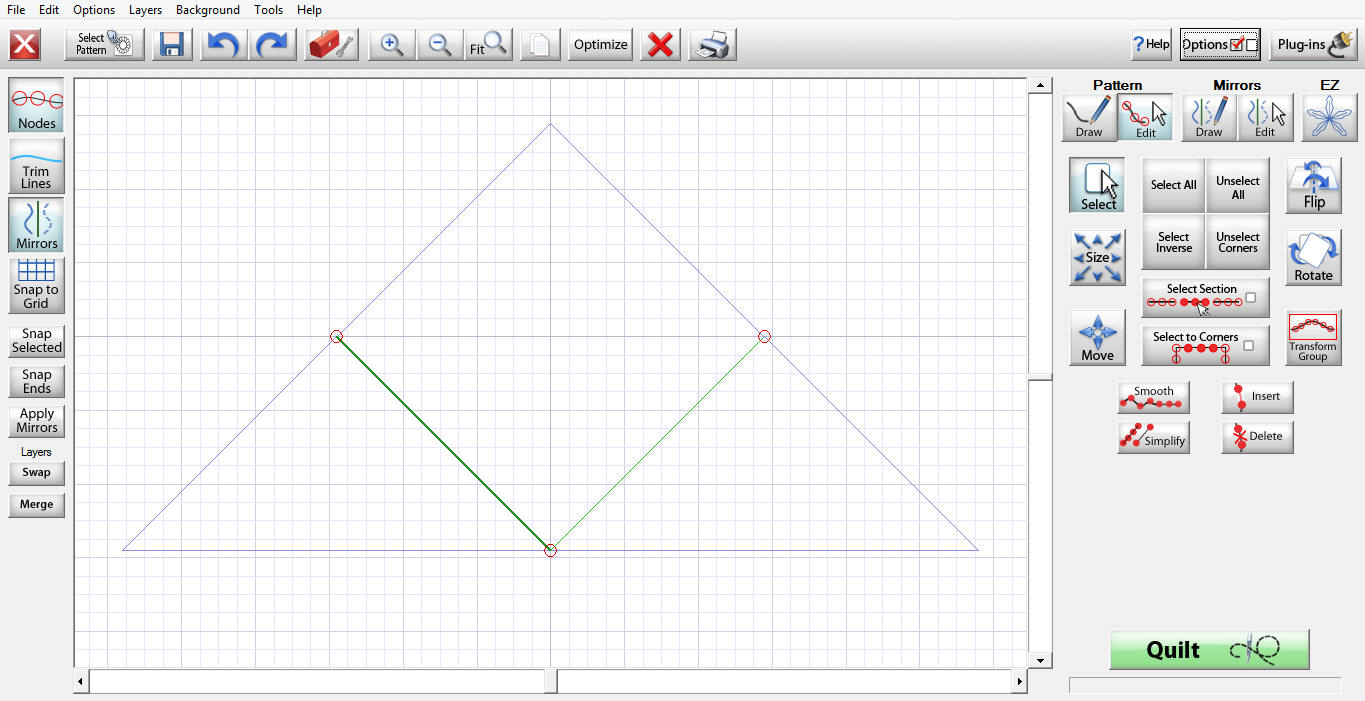
Task: Click Unselect All button
Action: (x=1238, y=185)
